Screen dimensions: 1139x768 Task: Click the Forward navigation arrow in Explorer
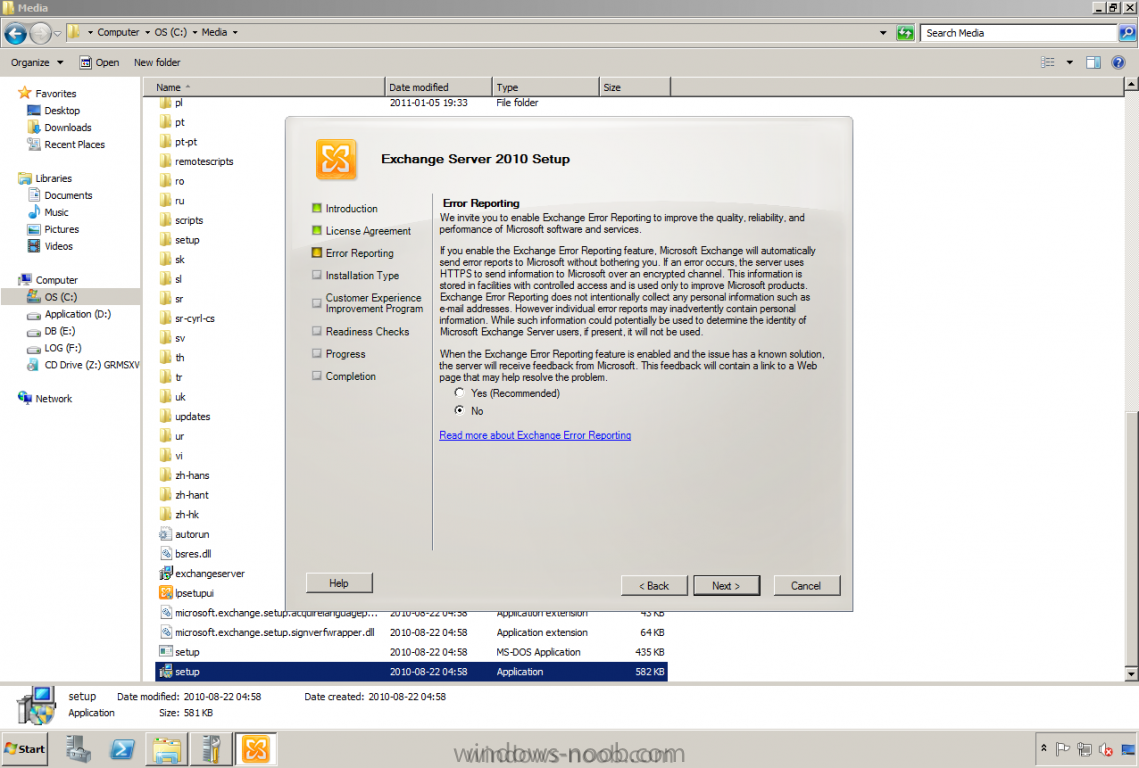tap(40, 33)
